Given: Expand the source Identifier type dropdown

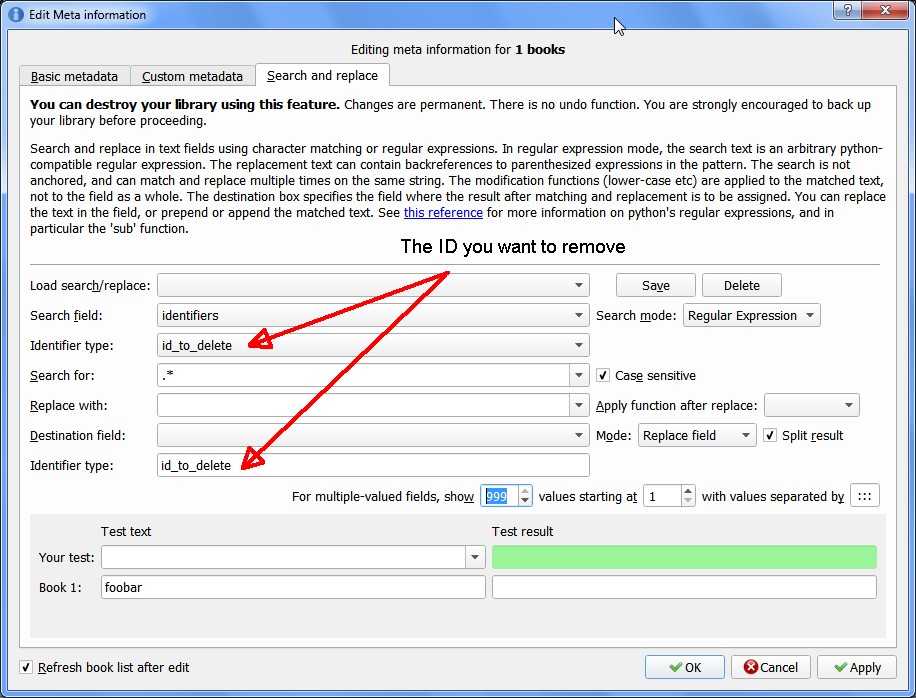Looking at the screenshot, I should pos(373,345).
